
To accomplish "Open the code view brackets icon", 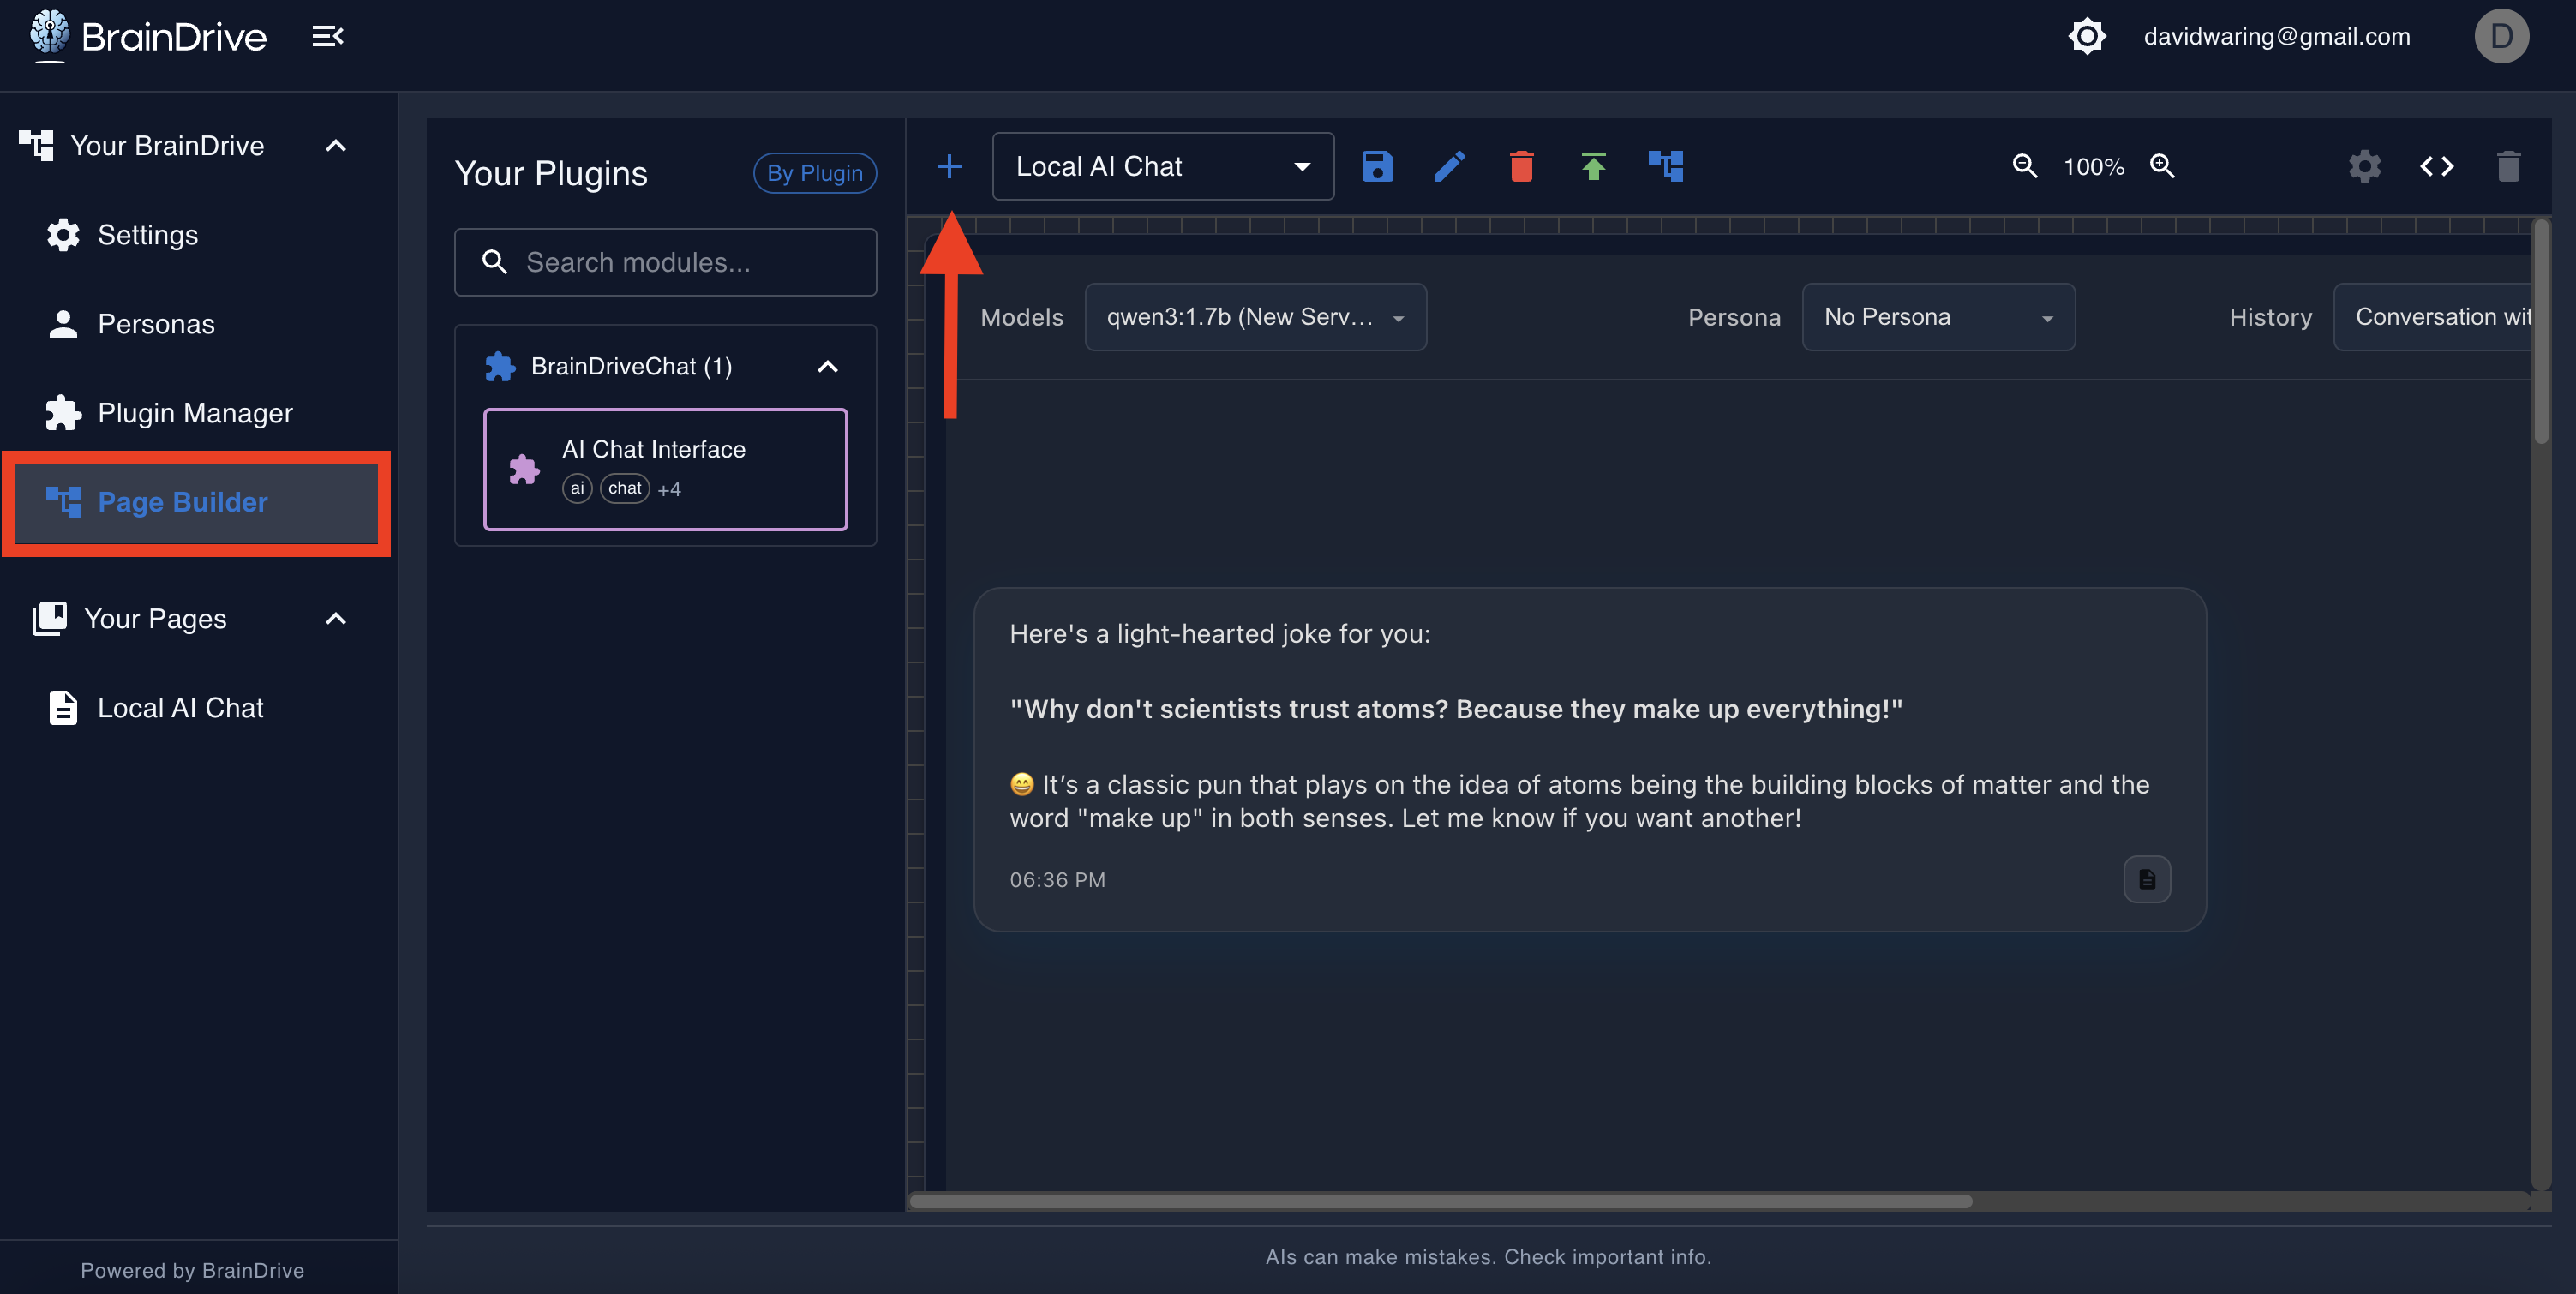I will 2436,166.
